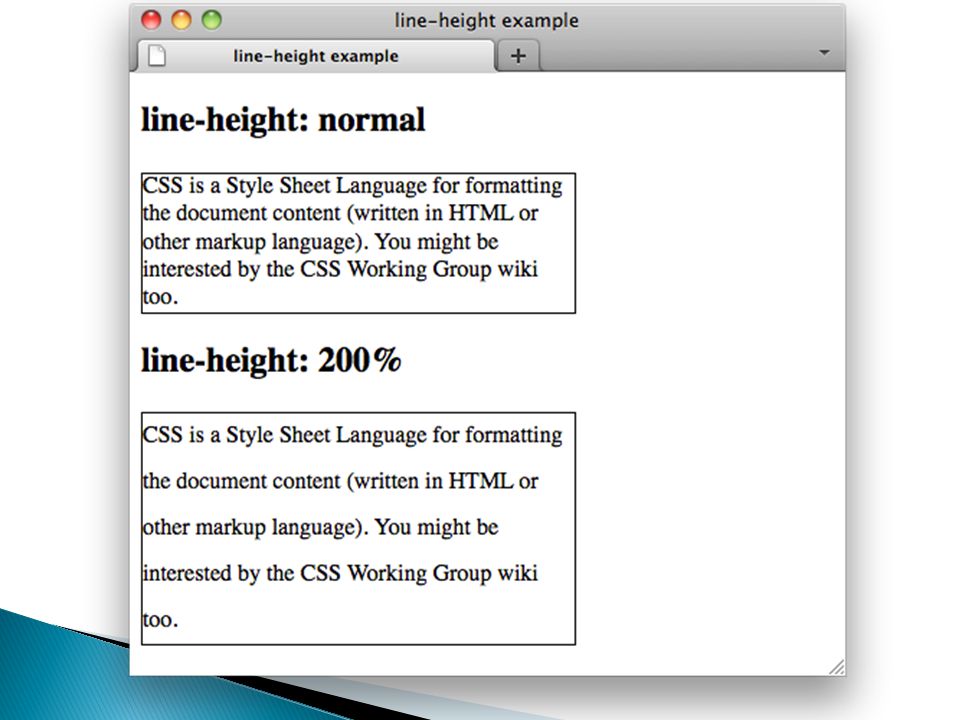The width and height of the screenshot is (960, 720).
Task: Click 'the document content' line in the 200% box
Action: 340,481
